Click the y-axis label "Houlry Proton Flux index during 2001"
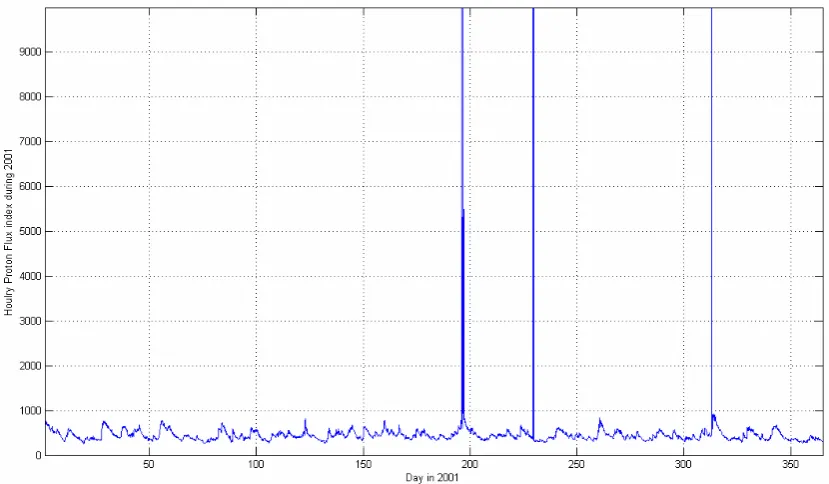 (x=8, y=232)
